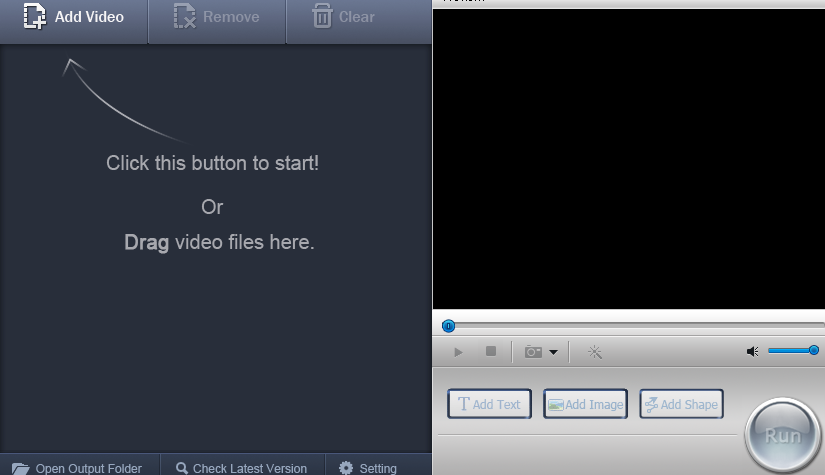This screenshot has height=475, width=825.
Task: Open the output folder
Action: pyautogui.click(x=77, y=468)
